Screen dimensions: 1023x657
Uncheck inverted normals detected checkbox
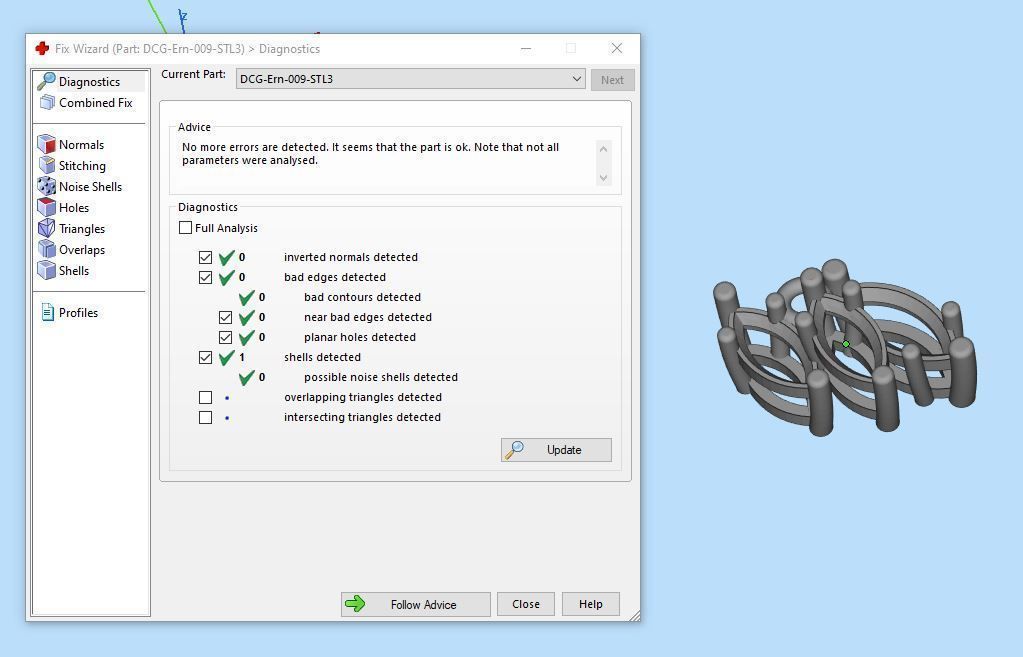point(206,257)
